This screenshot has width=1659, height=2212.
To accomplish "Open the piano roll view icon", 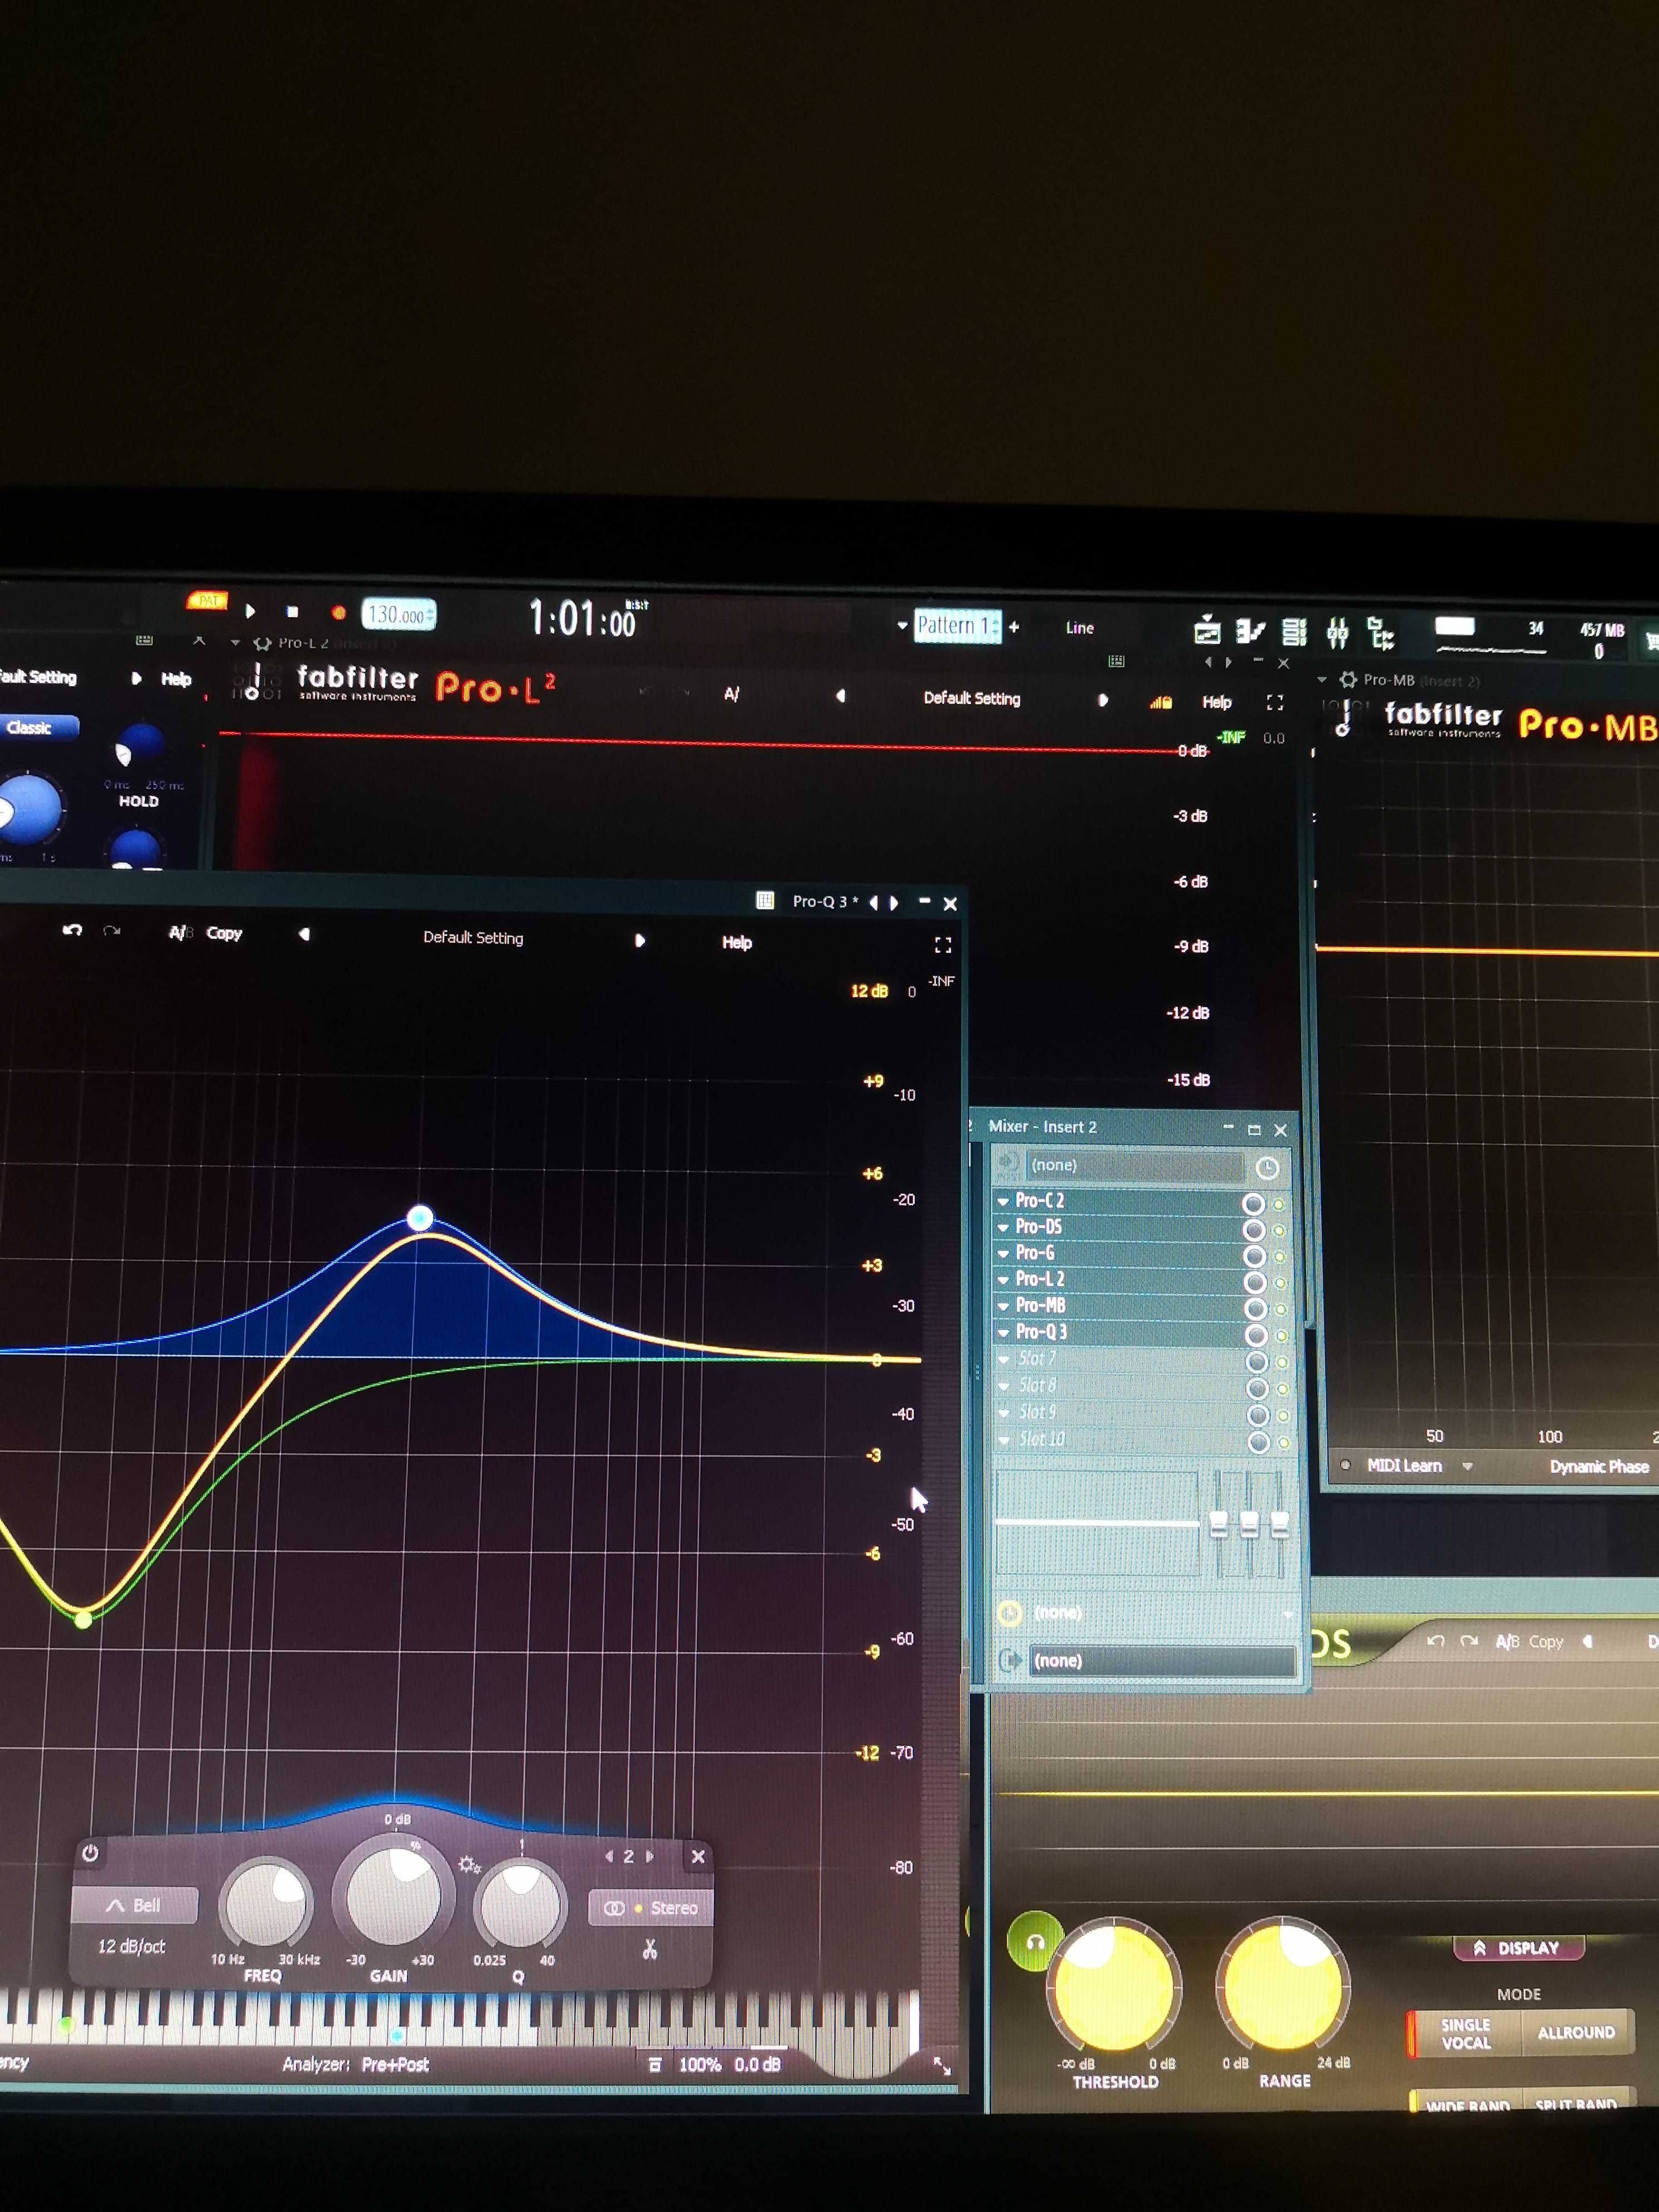I will click(1250, 631).
